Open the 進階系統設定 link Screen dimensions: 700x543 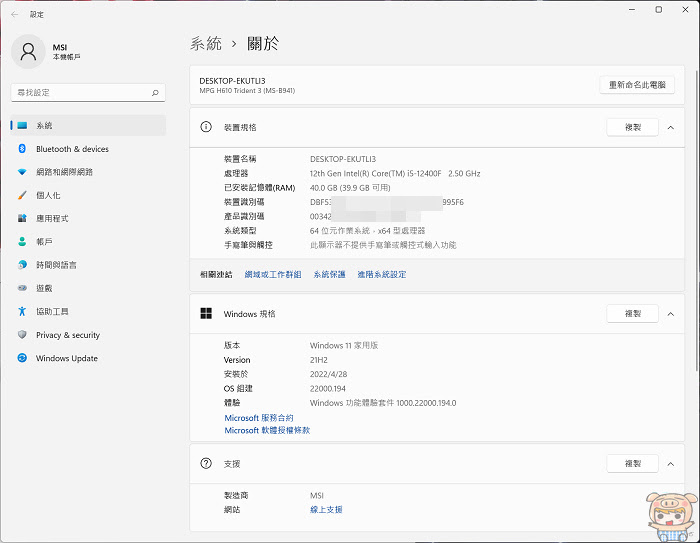point(382,274)
